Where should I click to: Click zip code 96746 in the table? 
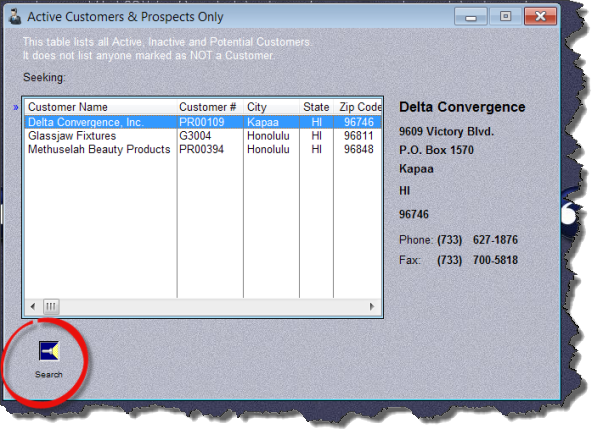pyautogui.click(x=358, y=122)
